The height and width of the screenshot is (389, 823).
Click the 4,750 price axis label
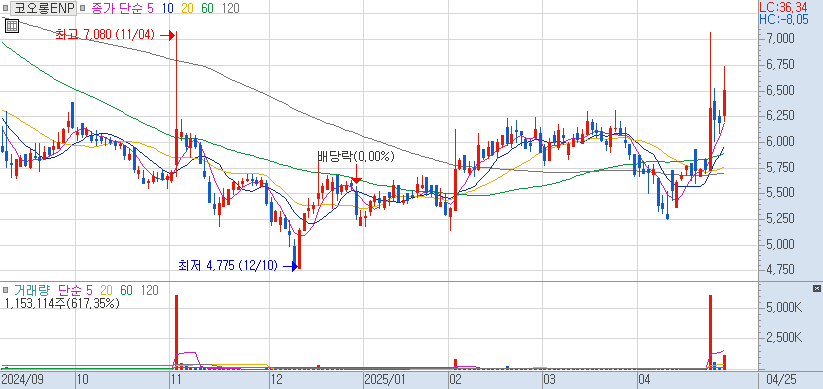(779, 270)
